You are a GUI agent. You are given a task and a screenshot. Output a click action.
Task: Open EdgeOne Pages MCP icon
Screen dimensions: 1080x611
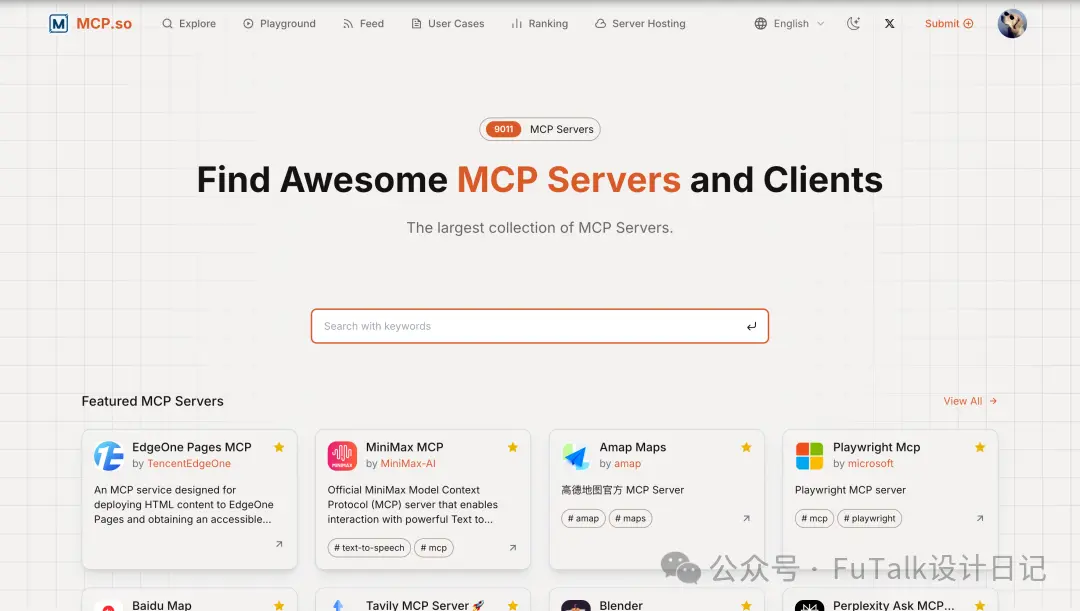[109, 456]
